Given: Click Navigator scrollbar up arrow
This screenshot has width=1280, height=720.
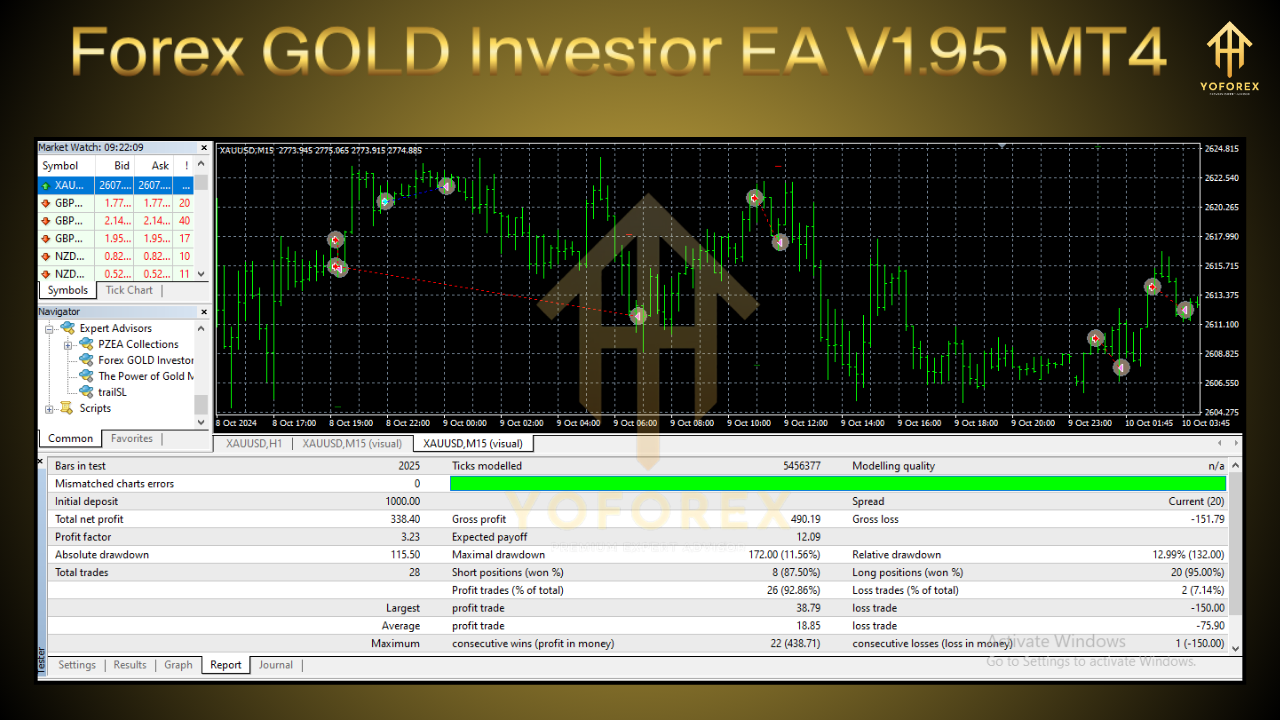Looking at the screenshot, I should [x=201, y=328].
